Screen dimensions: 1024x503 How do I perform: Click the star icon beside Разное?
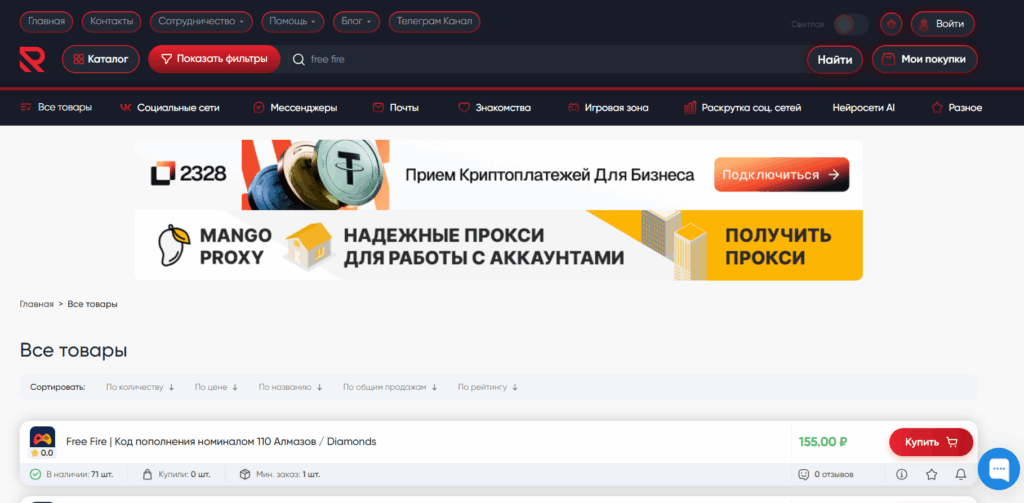pyautogui.click(x=937, y=108)
